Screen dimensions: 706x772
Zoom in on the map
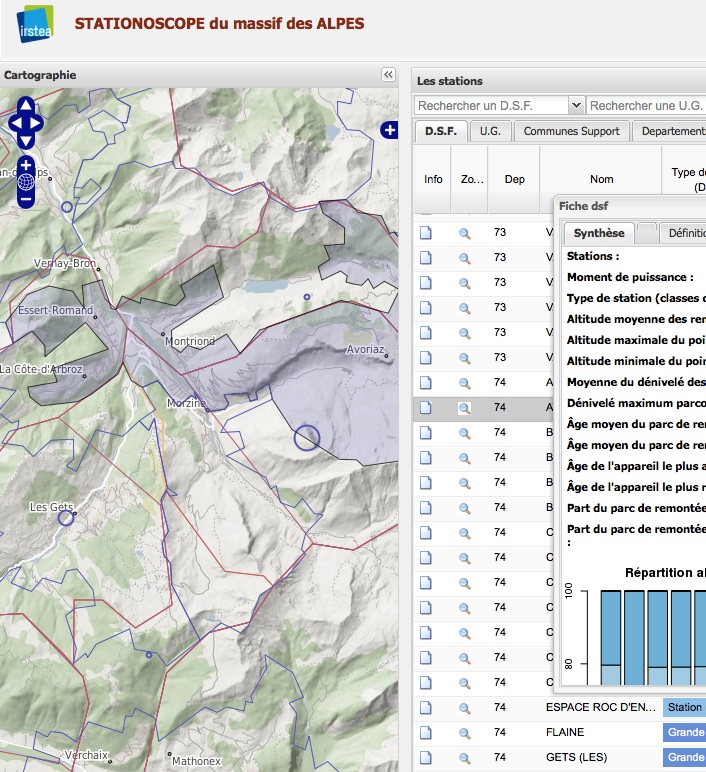[26, 164]
